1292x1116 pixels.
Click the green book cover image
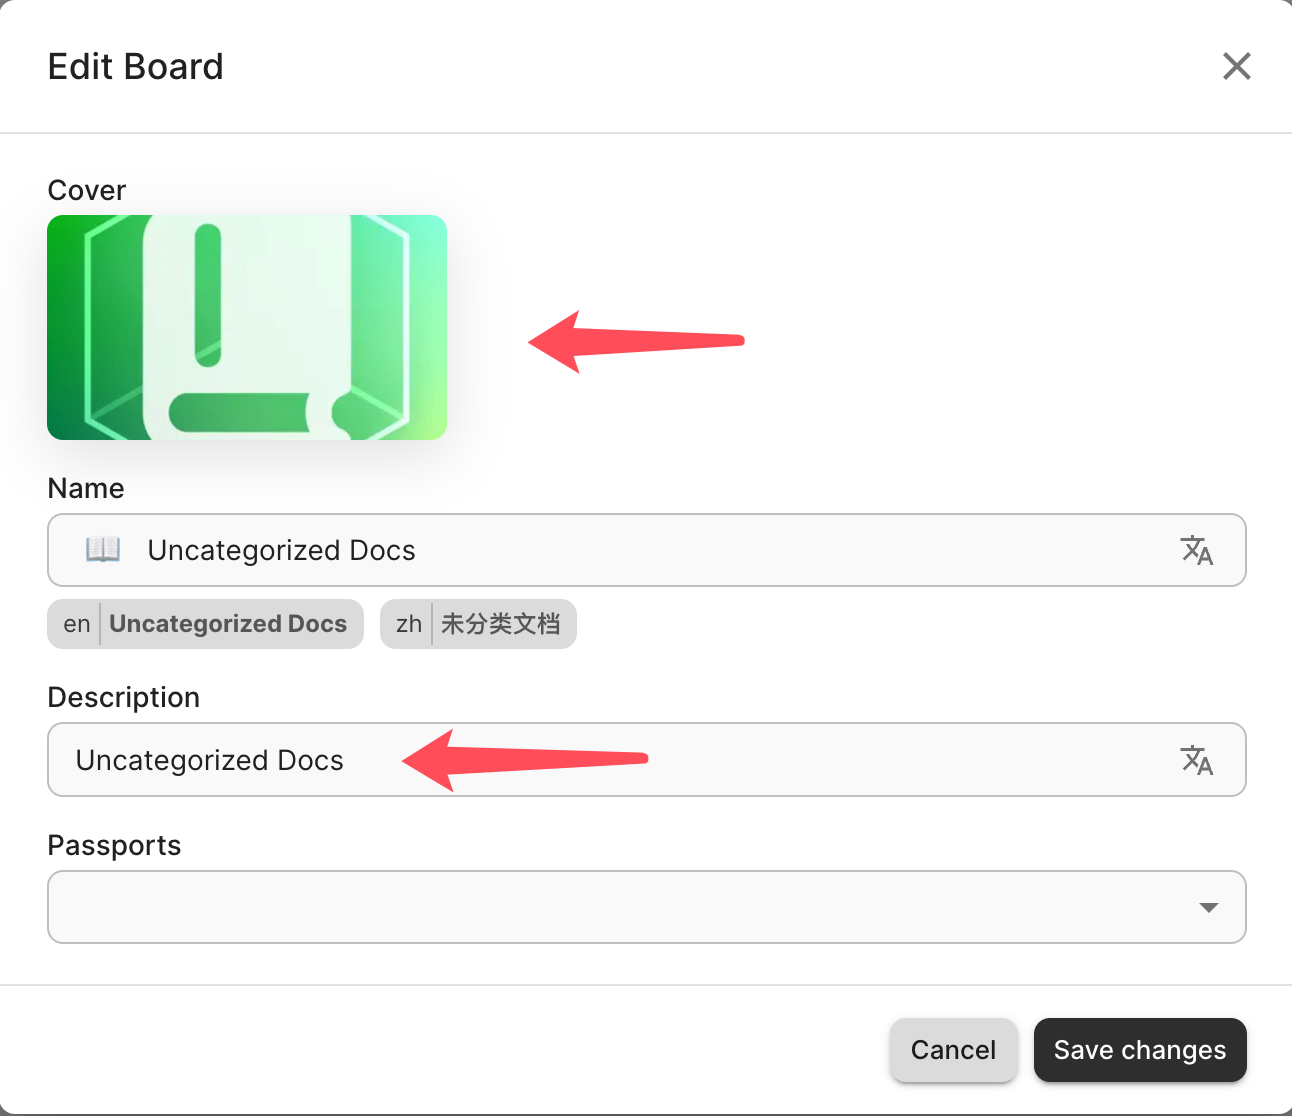(247, 327)
